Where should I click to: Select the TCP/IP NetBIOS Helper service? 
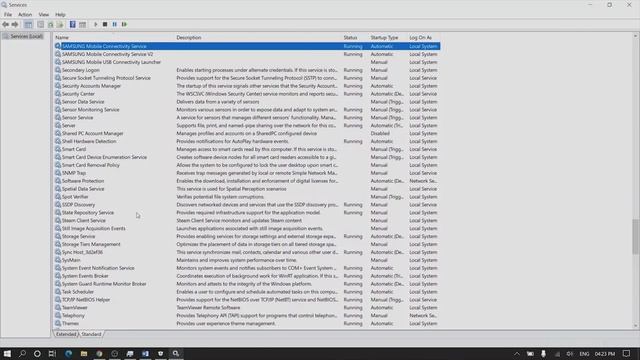click(247, 300)
